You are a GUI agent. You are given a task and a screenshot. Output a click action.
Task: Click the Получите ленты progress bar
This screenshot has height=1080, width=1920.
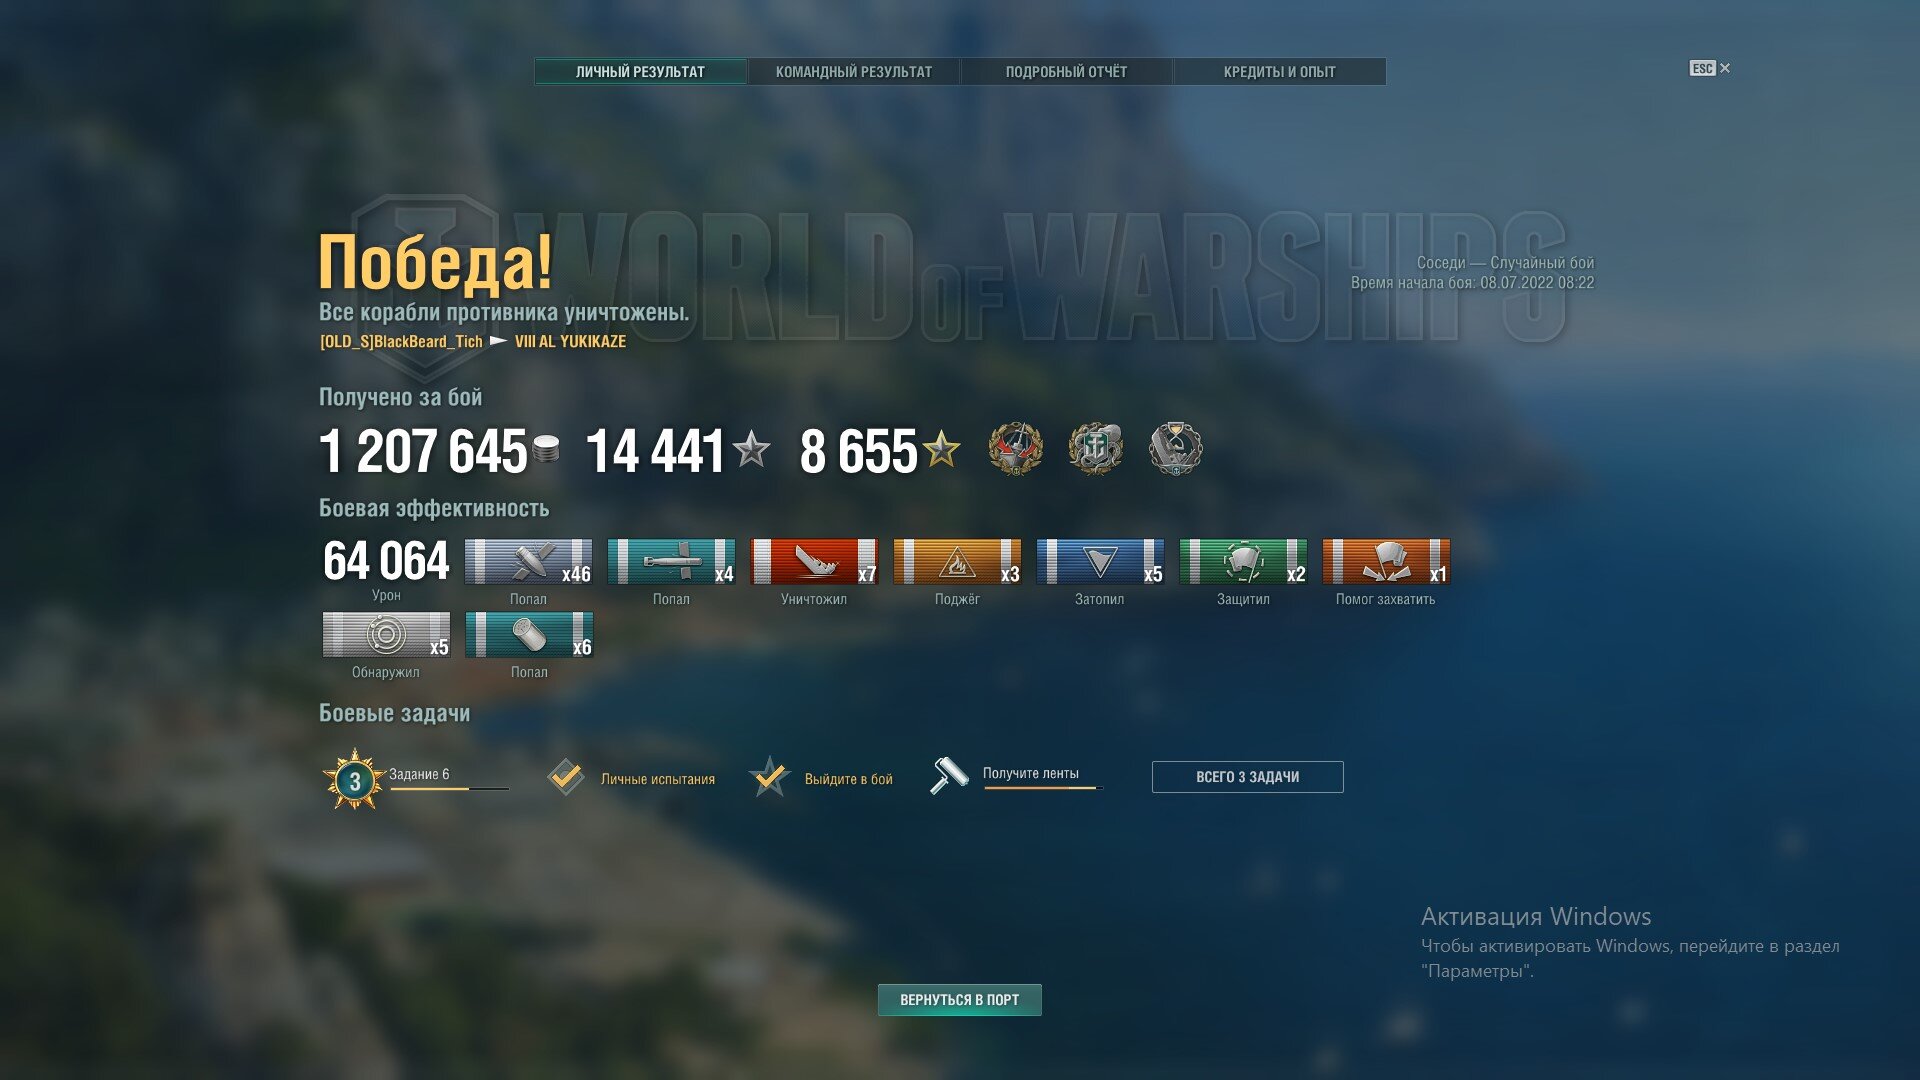coord(1042,788)
